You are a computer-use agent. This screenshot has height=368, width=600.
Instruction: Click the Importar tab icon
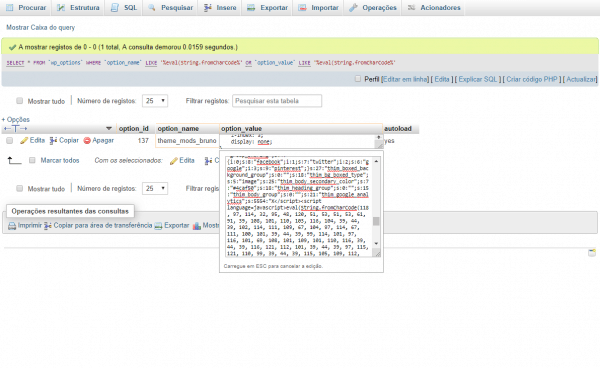302,8
